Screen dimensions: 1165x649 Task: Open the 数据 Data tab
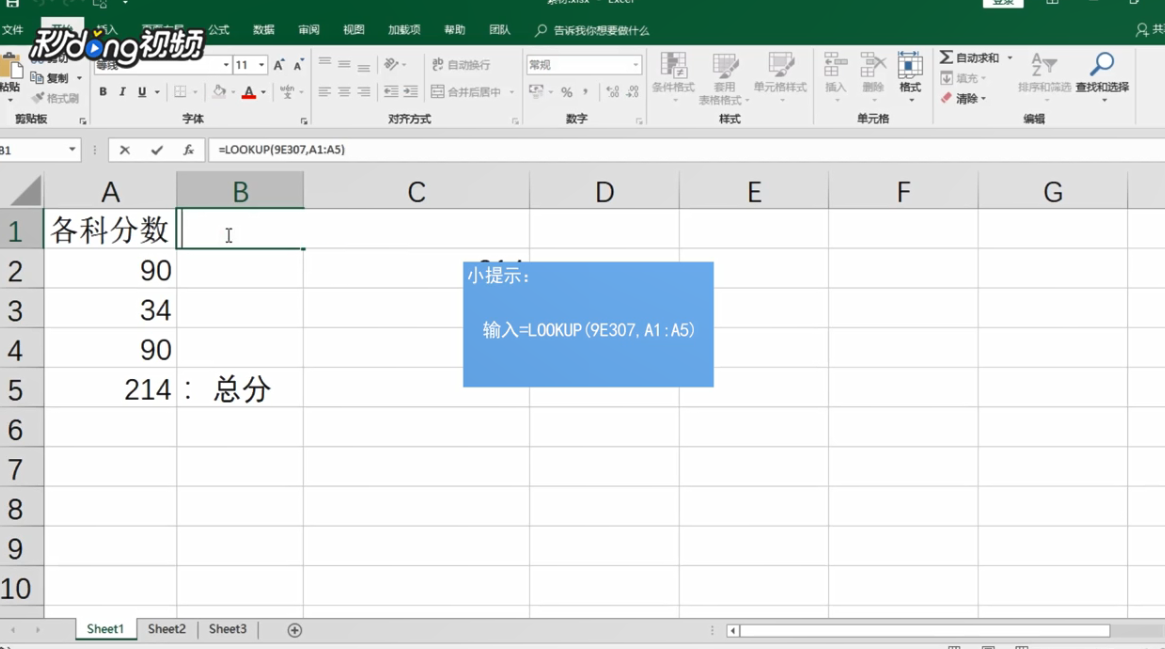(x=264, y=30)
